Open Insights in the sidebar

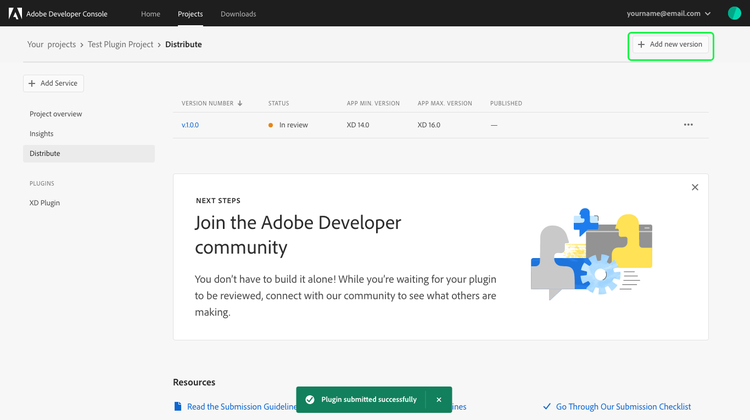point(41,134)
